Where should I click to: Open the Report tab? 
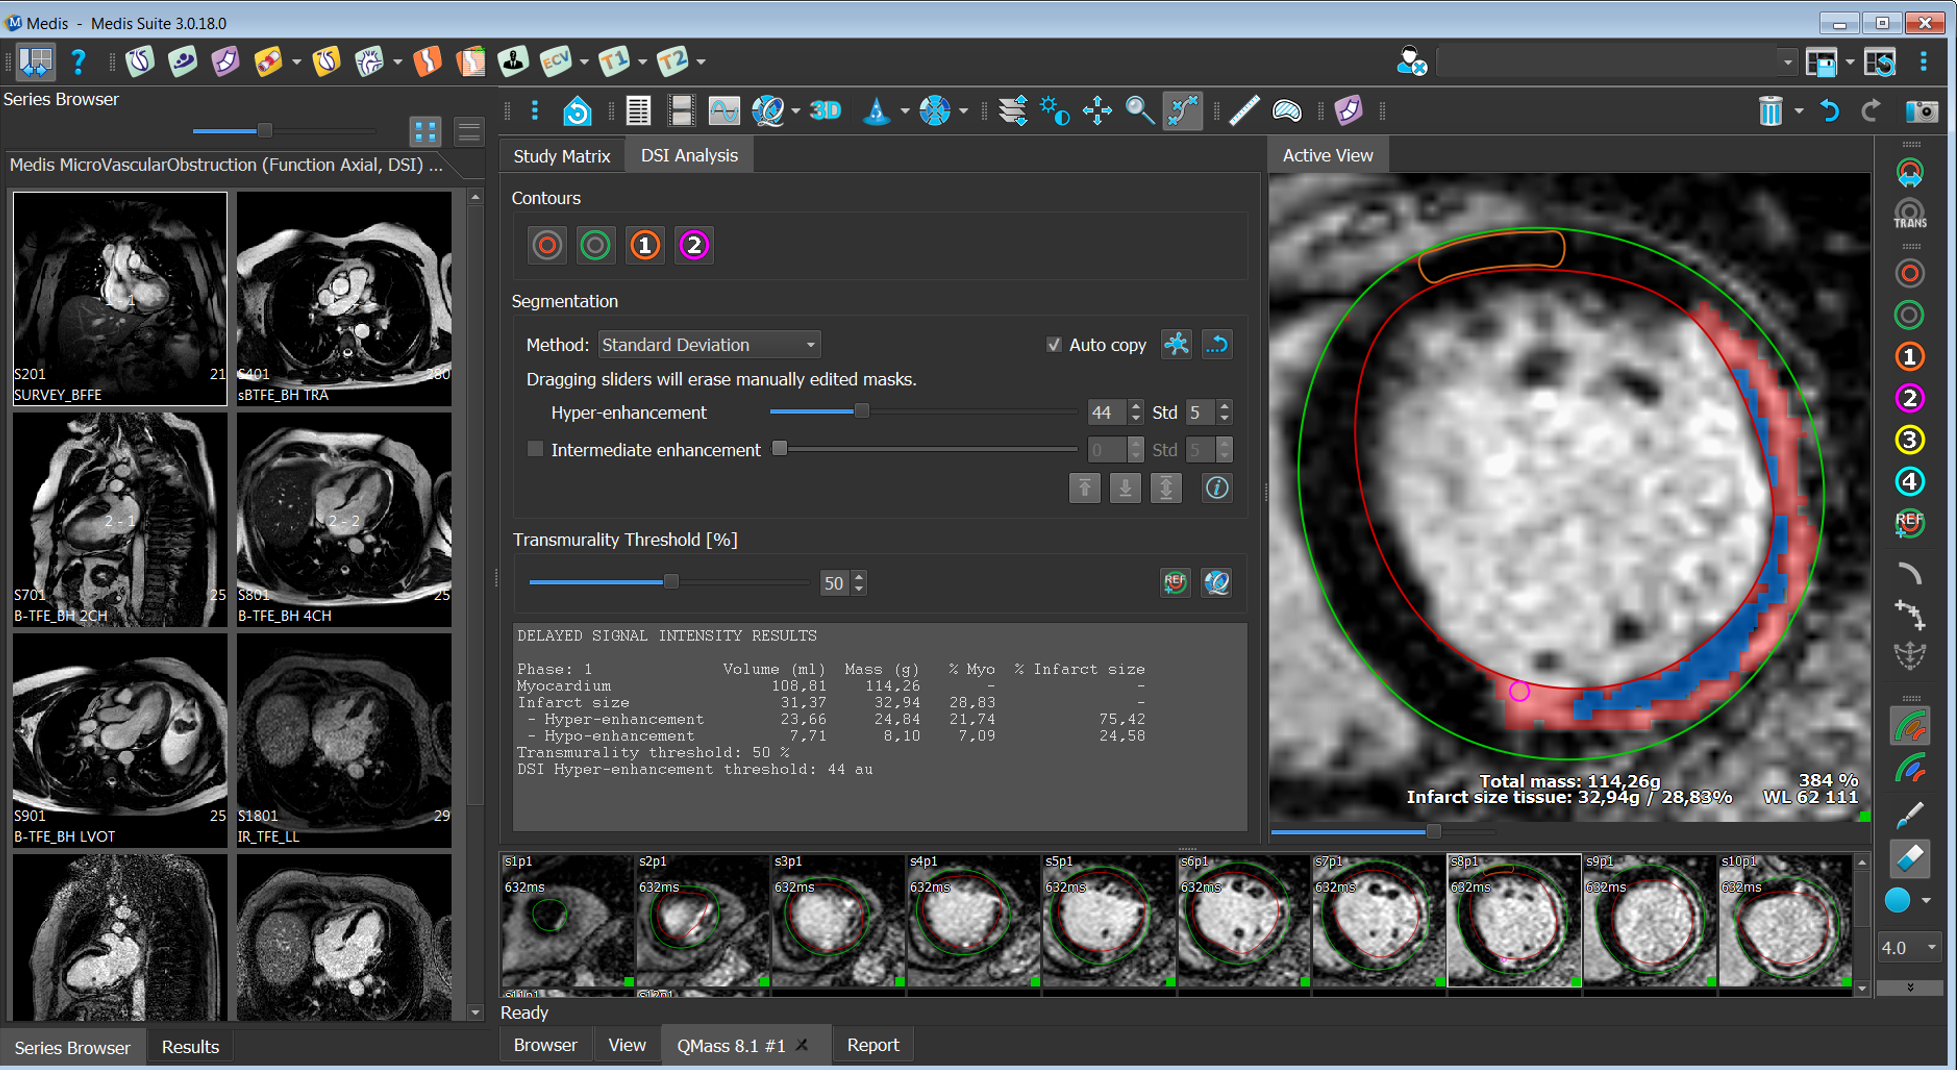pyautogui.click(x=872, y=1045)
